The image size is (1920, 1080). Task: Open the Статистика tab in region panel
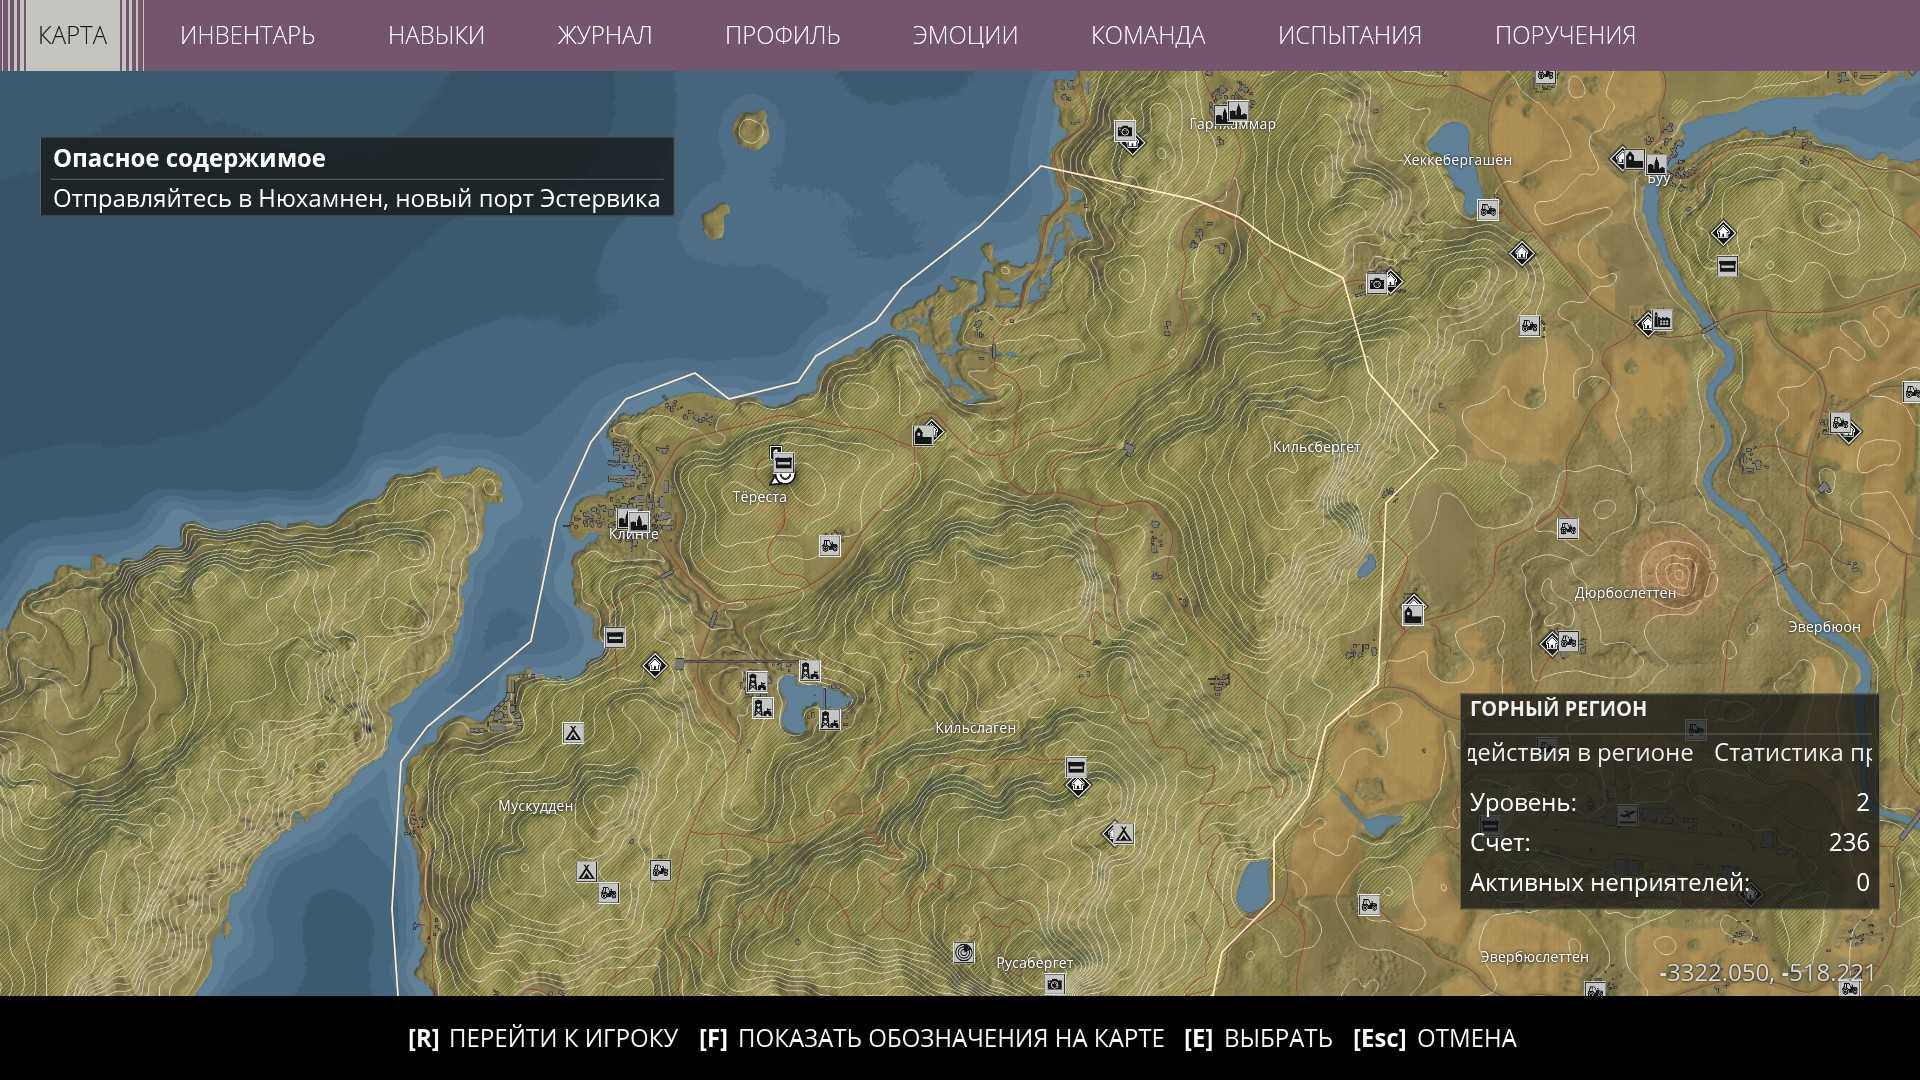pyautogui.click(x=1790, y=753)
